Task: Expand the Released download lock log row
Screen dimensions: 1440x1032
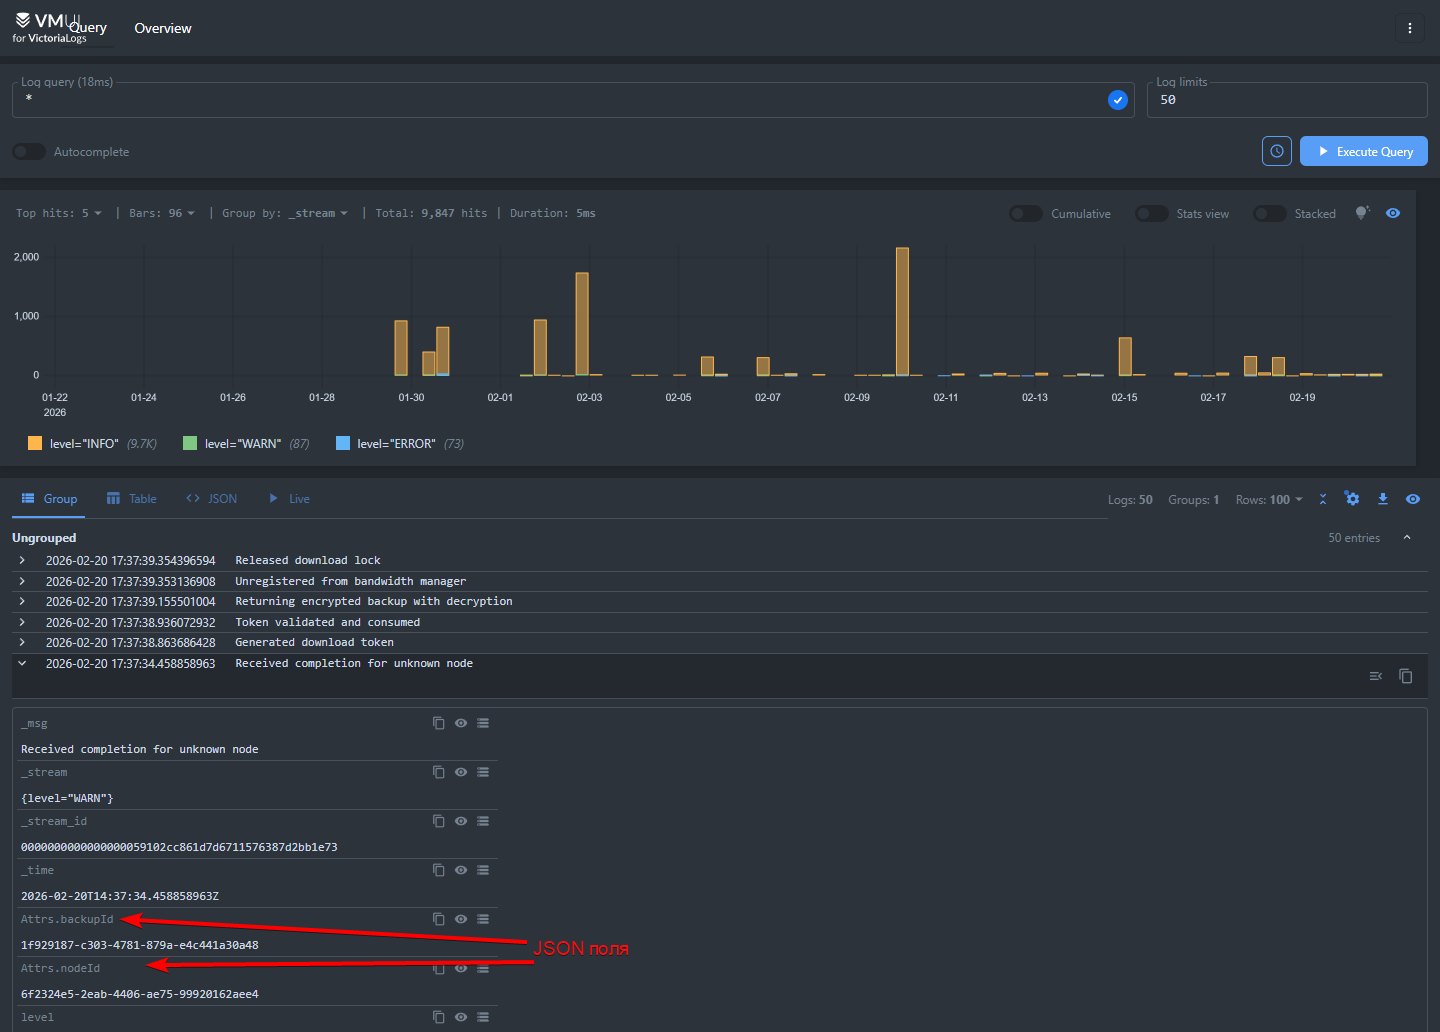Action: tap(22, 561)
